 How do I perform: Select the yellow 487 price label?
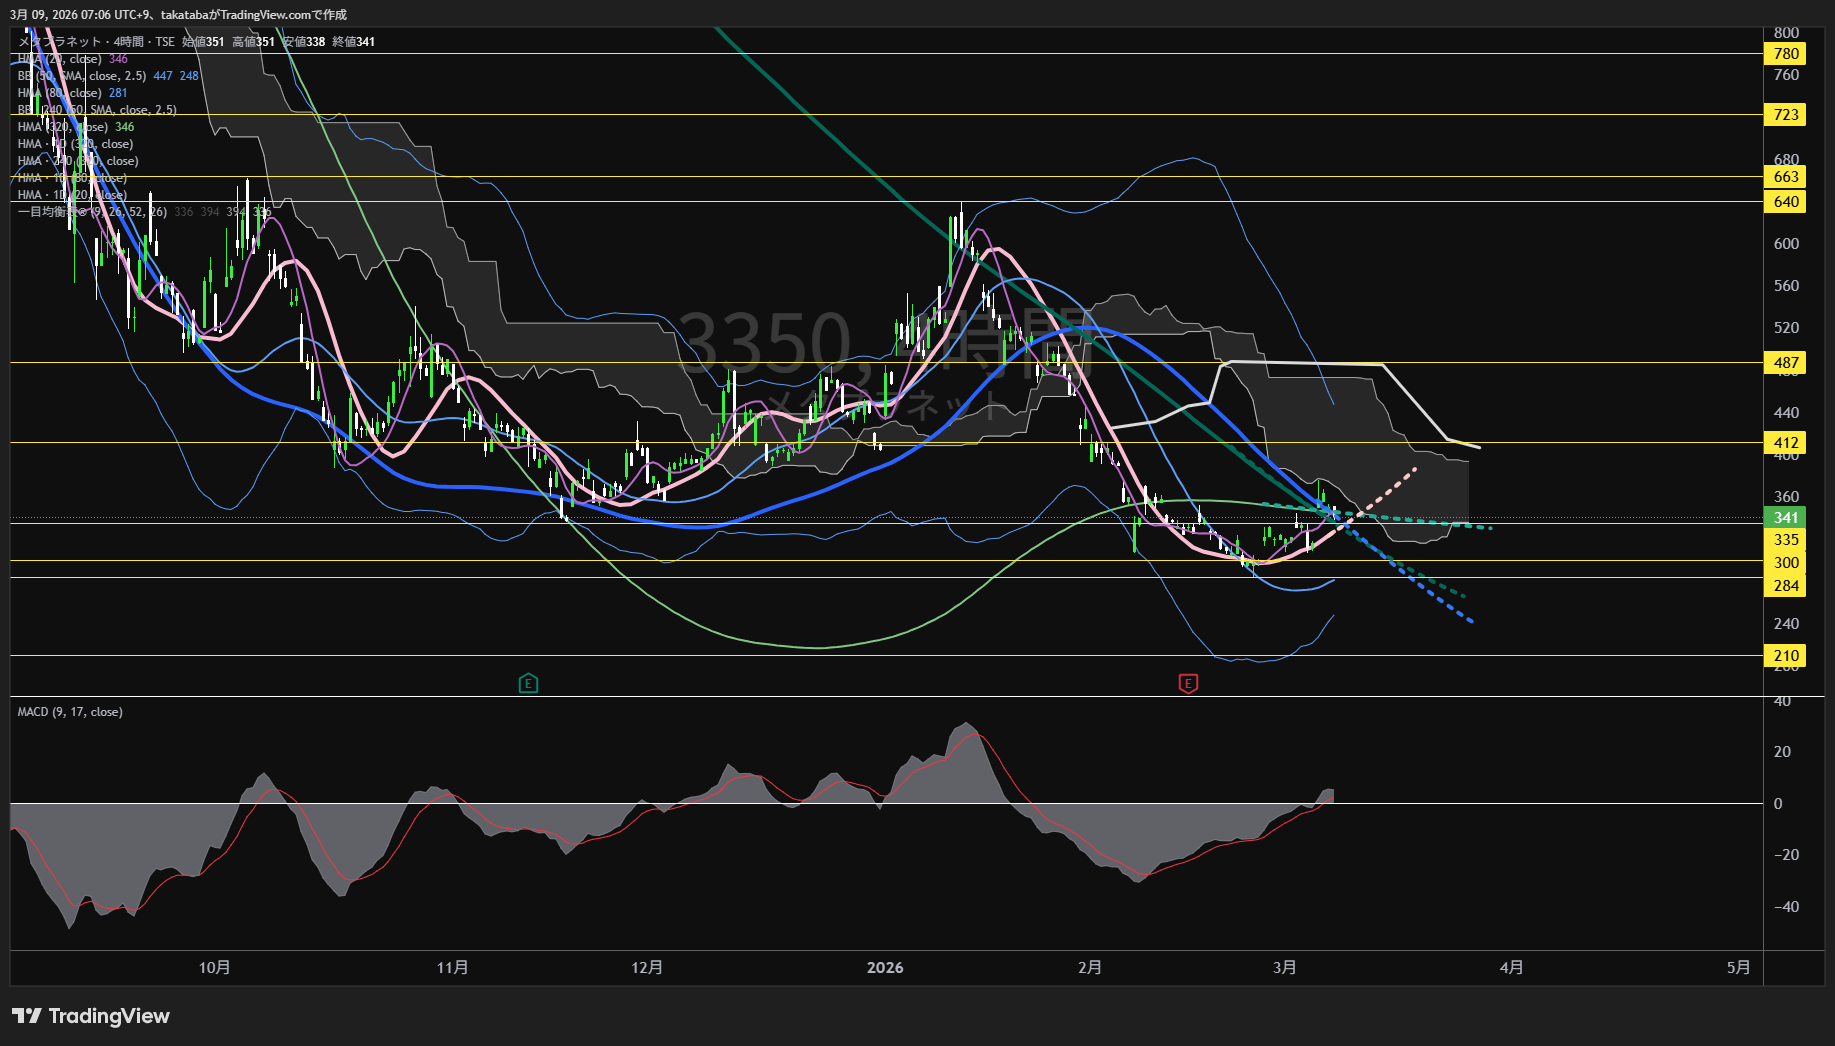[x=1785, y=363]
